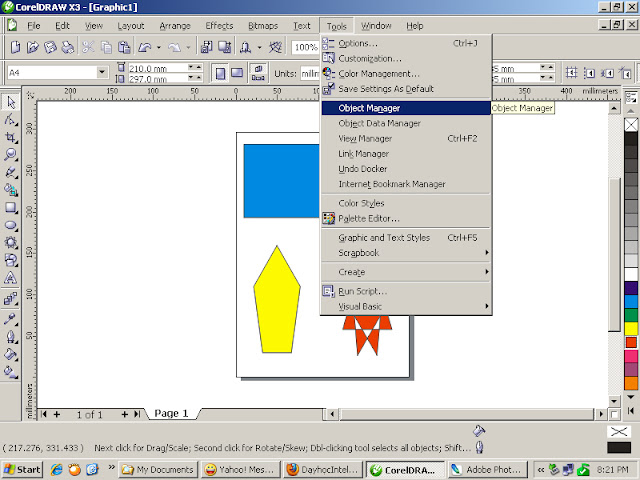The image size is (640, 480).
Task: Switch to the Page 1 tab
Action: [x=171, y=413]
